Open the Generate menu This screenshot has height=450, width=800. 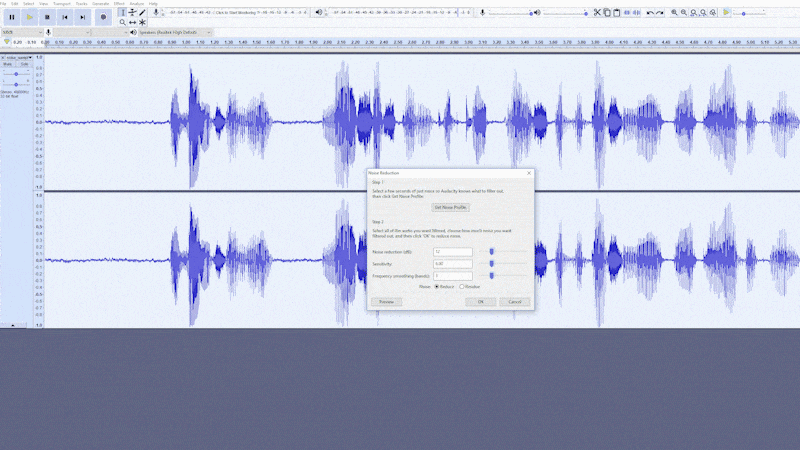point(101,4)
